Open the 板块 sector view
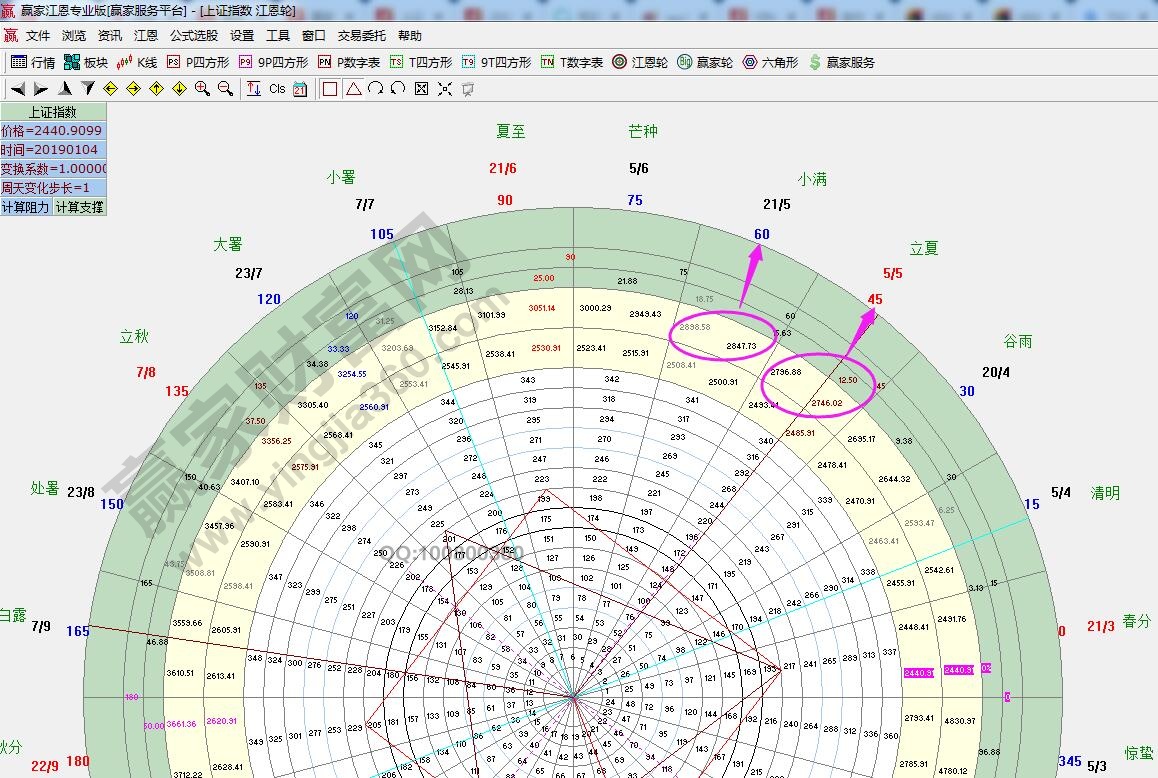 tap(85, 62)
